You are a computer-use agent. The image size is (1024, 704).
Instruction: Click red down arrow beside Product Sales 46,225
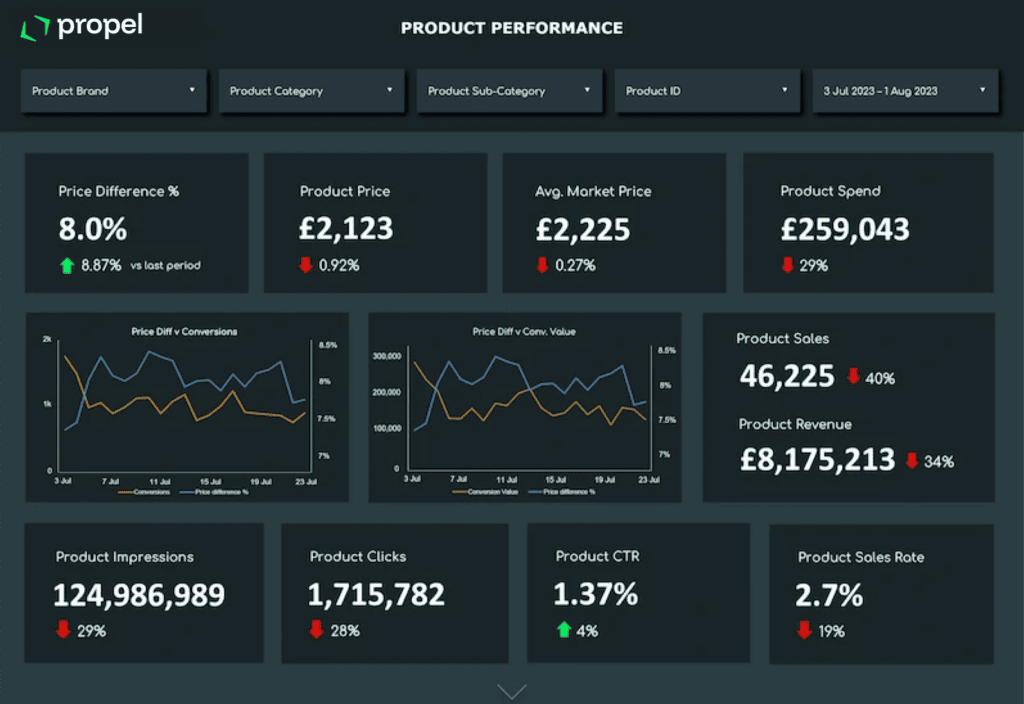point(853,377)
